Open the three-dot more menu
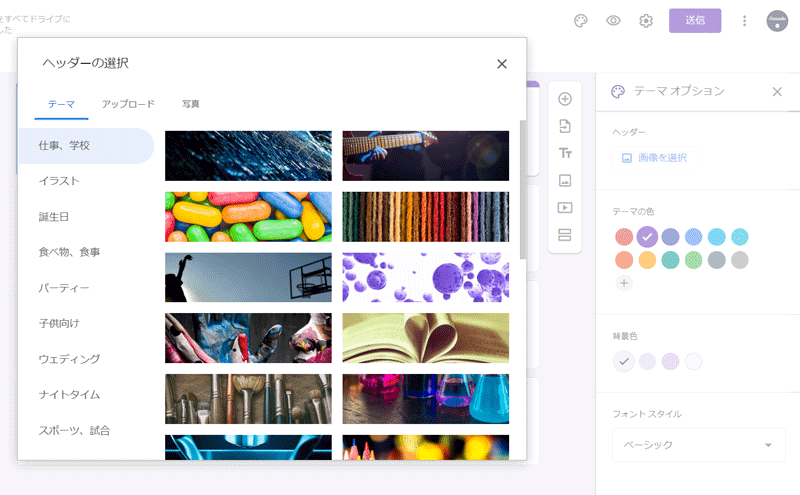 pyautogui.click(x=744, y=21)
